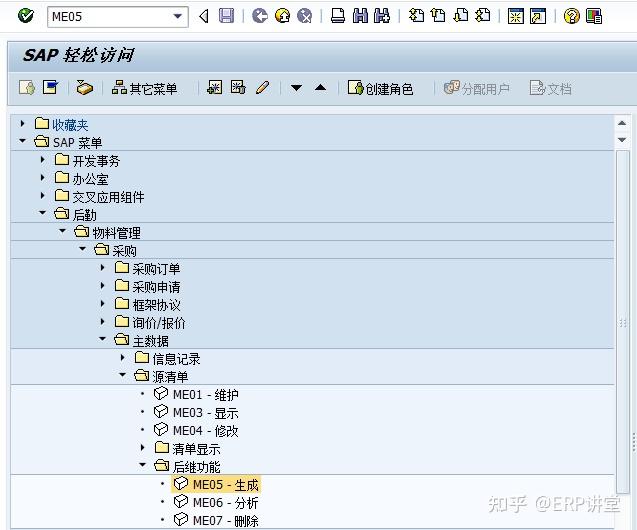Click the vertical scrollbar track of the tree
Image resolution: width=637 pixels, height=530 pixels.
click(622, 321)
